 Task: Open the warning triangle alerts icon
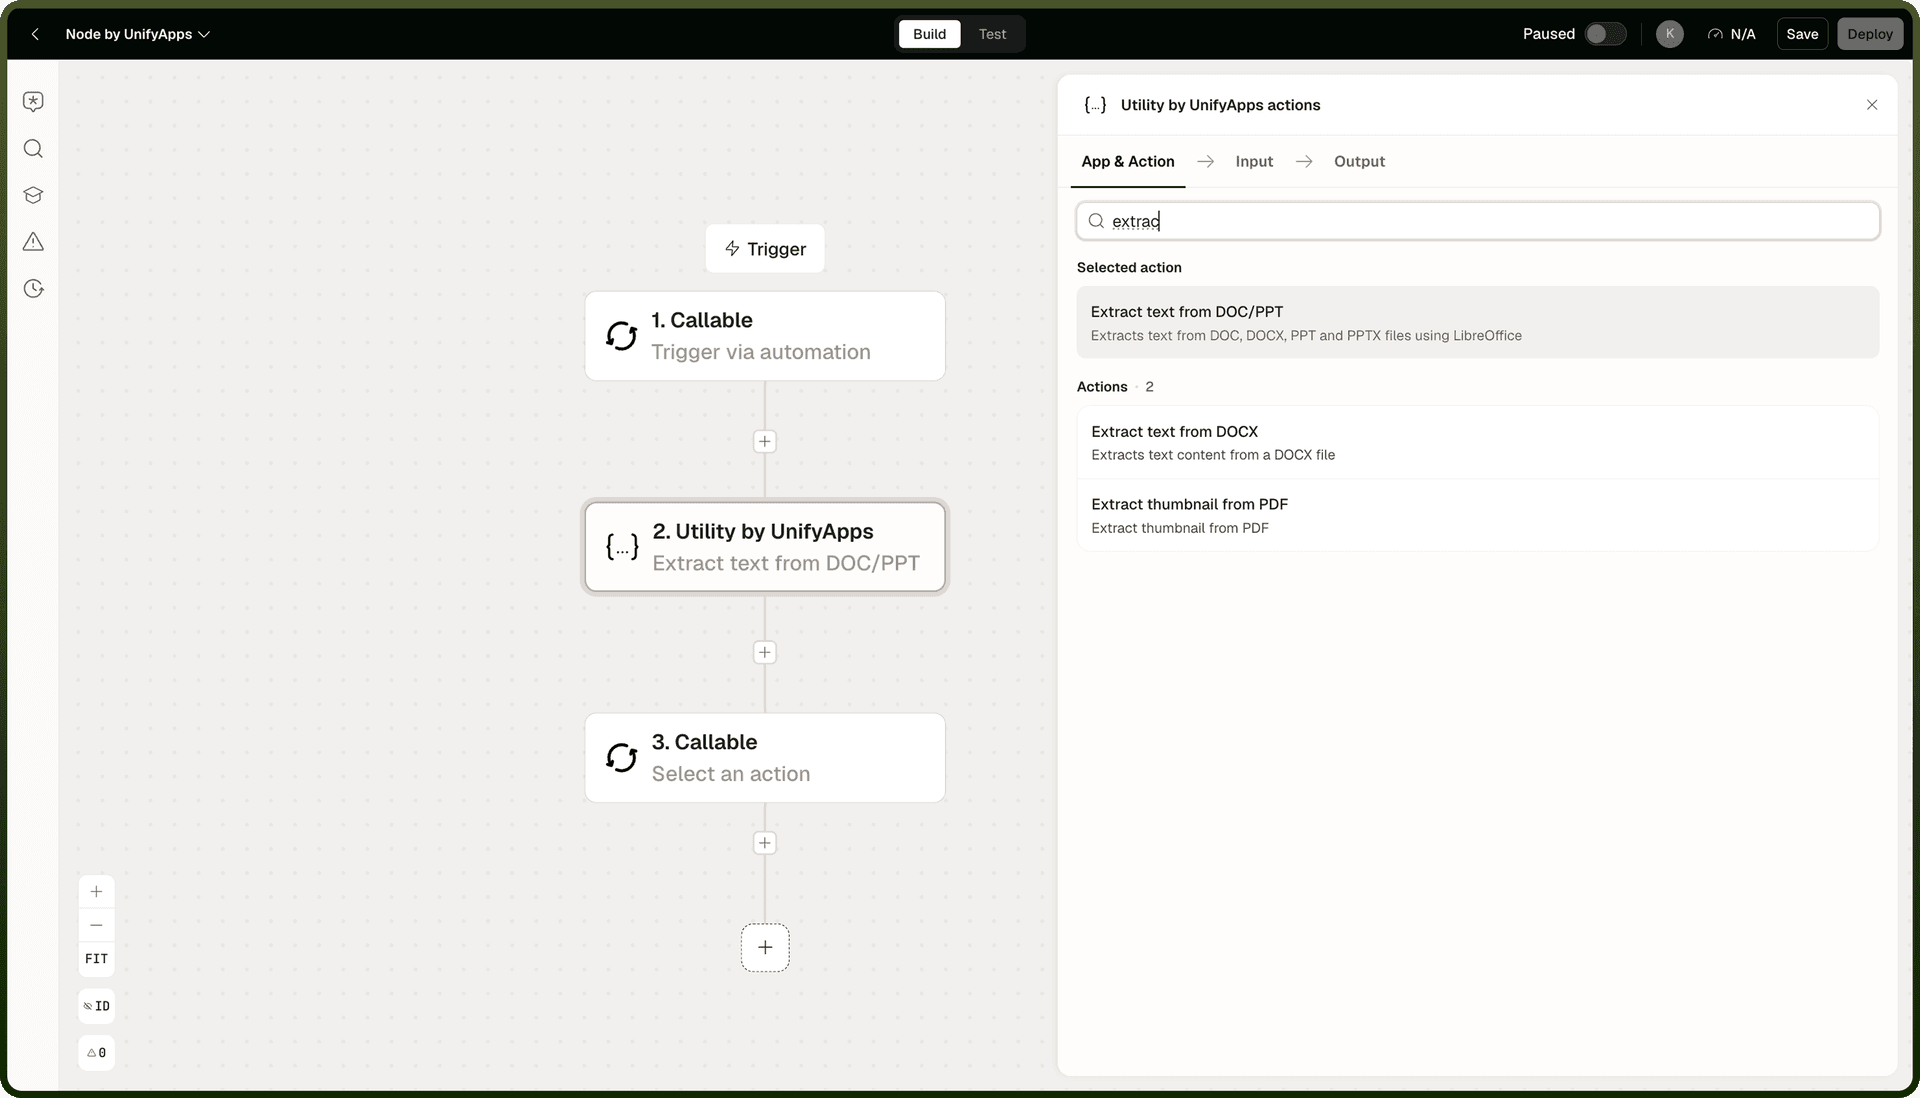pos(33,242)
